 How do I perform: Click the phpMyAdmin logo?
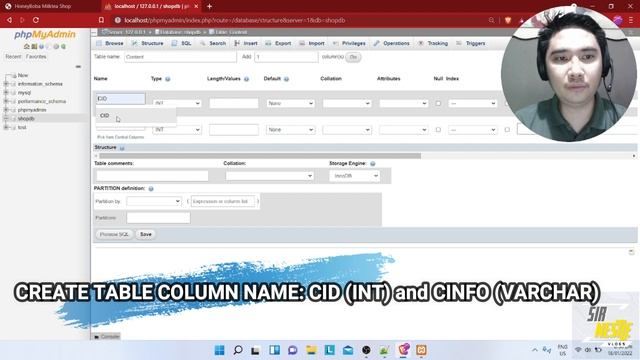(44, 35)
